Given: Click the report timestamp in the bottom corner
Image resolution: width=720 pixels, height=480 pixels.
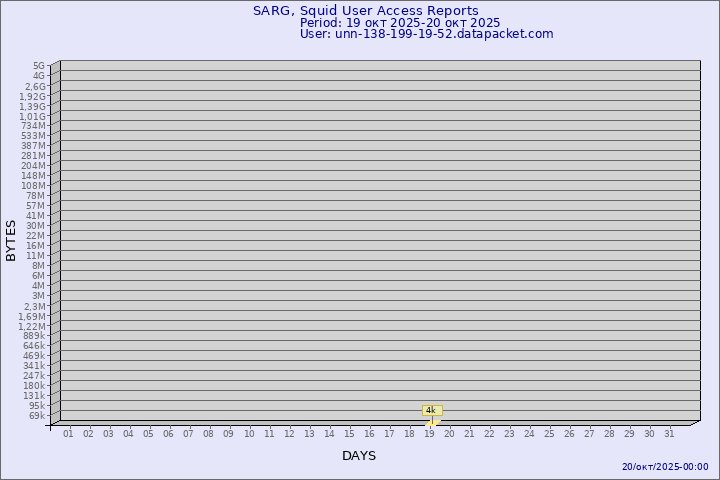Looking at the screenshot, I should [665, 467].
